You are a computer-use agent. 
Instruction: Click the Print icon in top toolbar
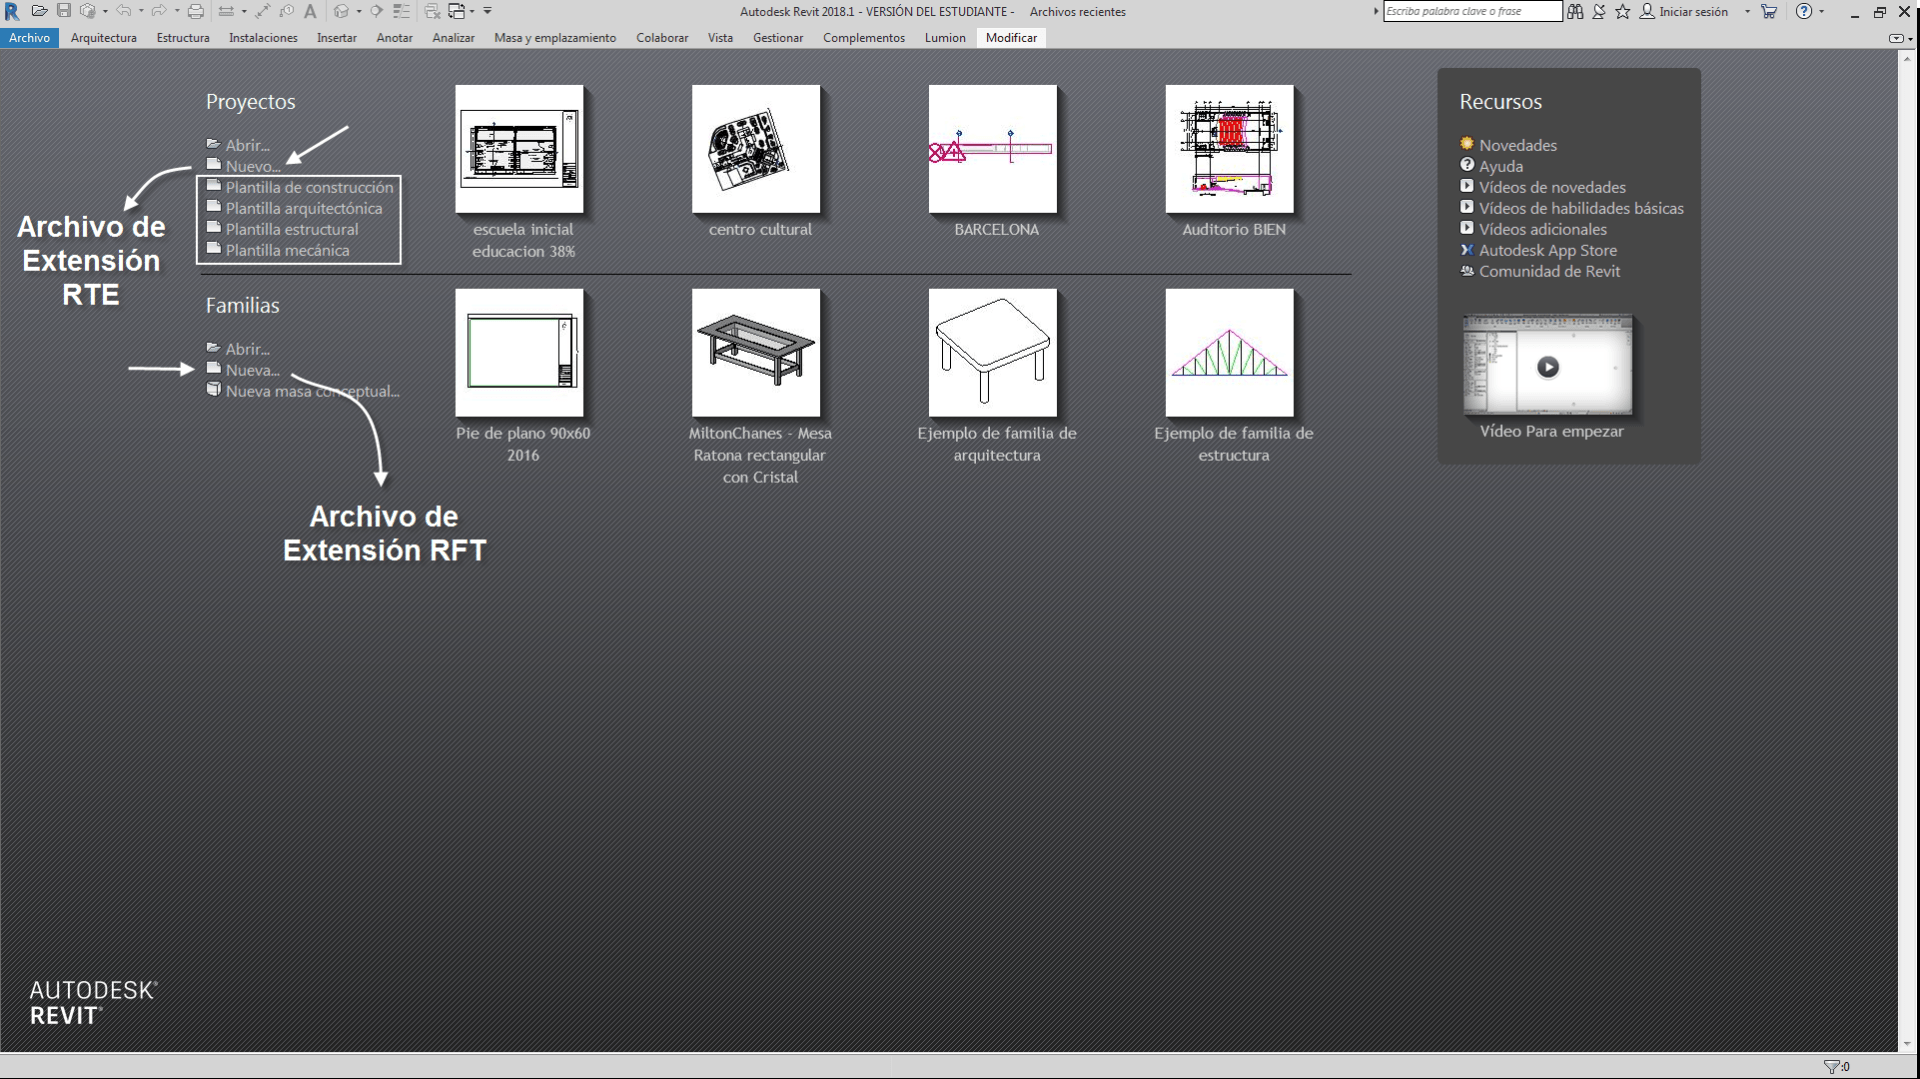196,11
